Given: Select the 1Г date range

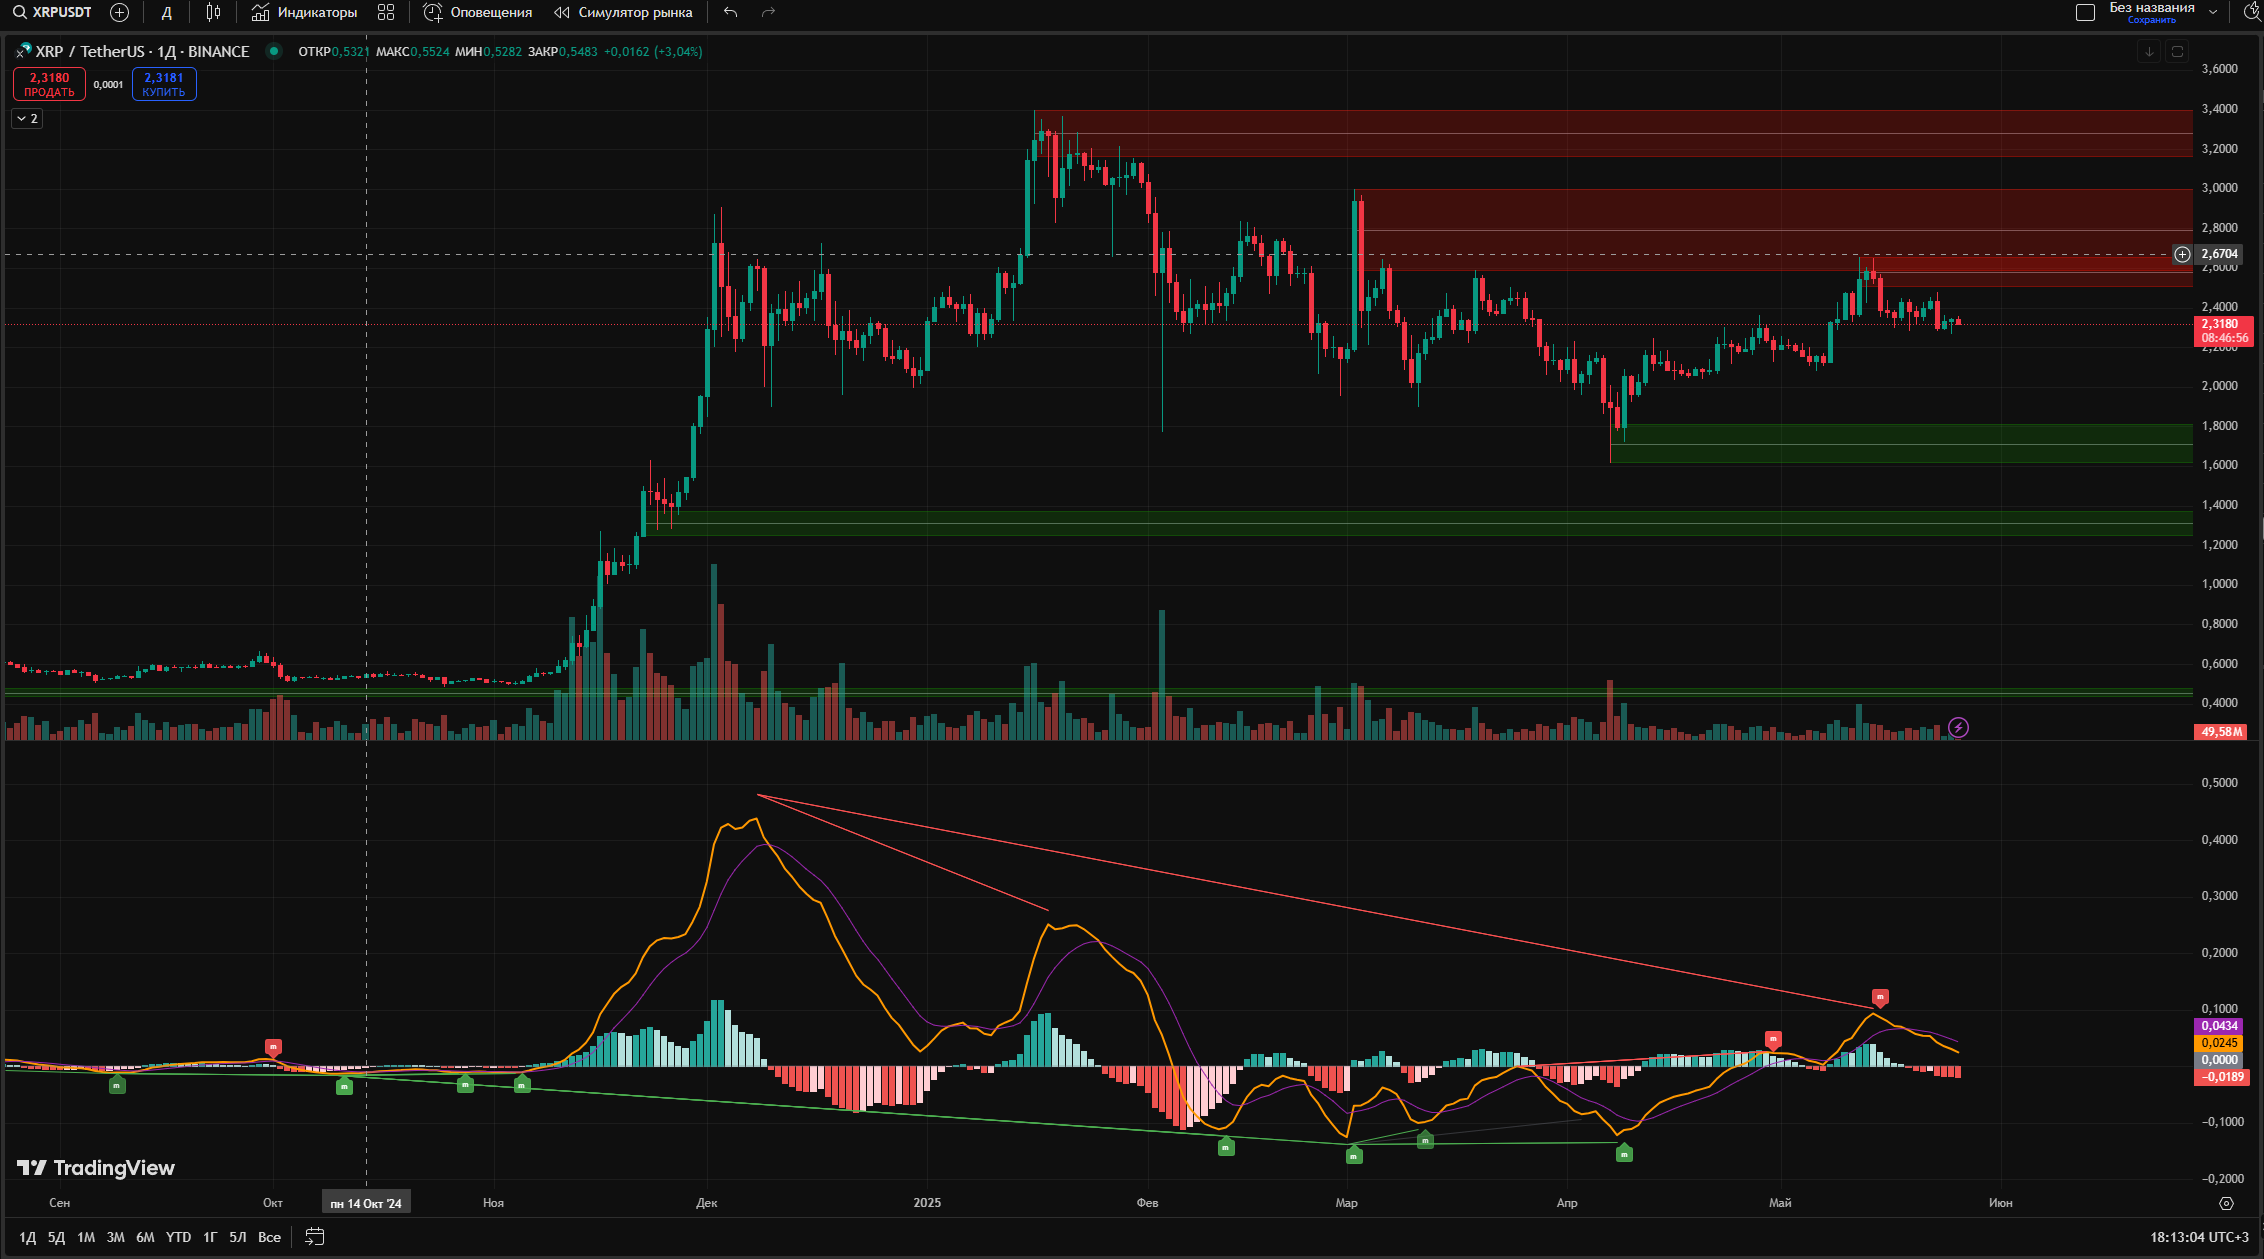Looking at the screenshot, I should pos(210,1238).
